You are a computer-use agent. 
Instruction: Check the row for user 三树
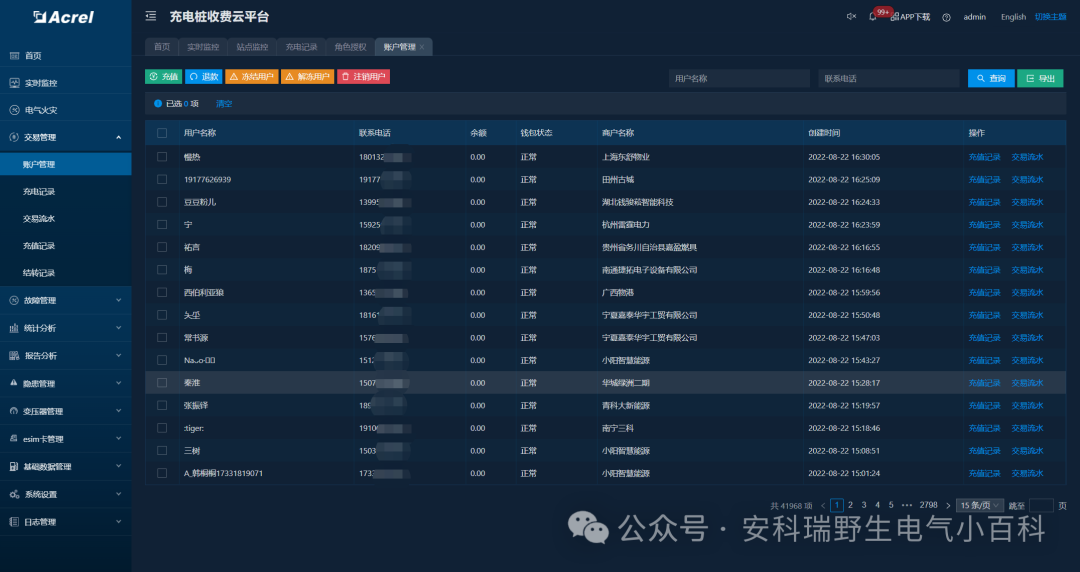click(x=162, y=451)
